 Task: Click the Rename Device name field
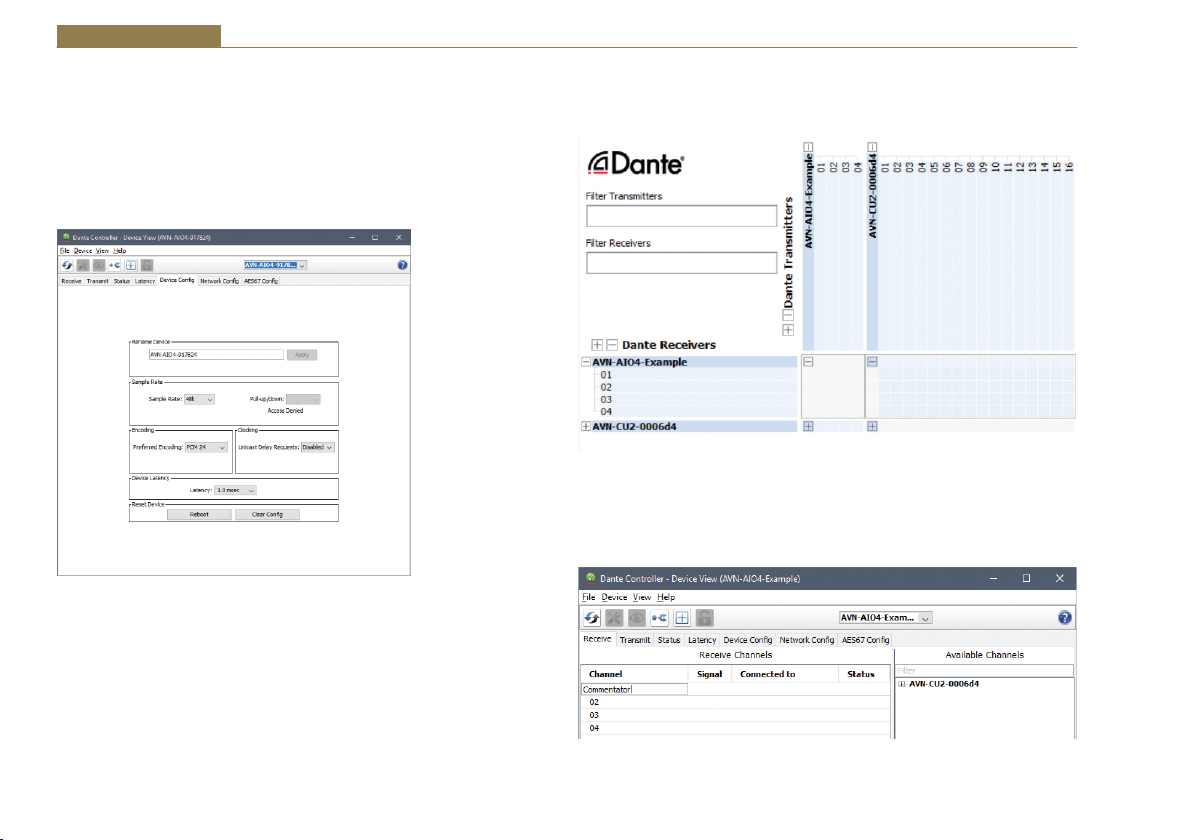216,355
